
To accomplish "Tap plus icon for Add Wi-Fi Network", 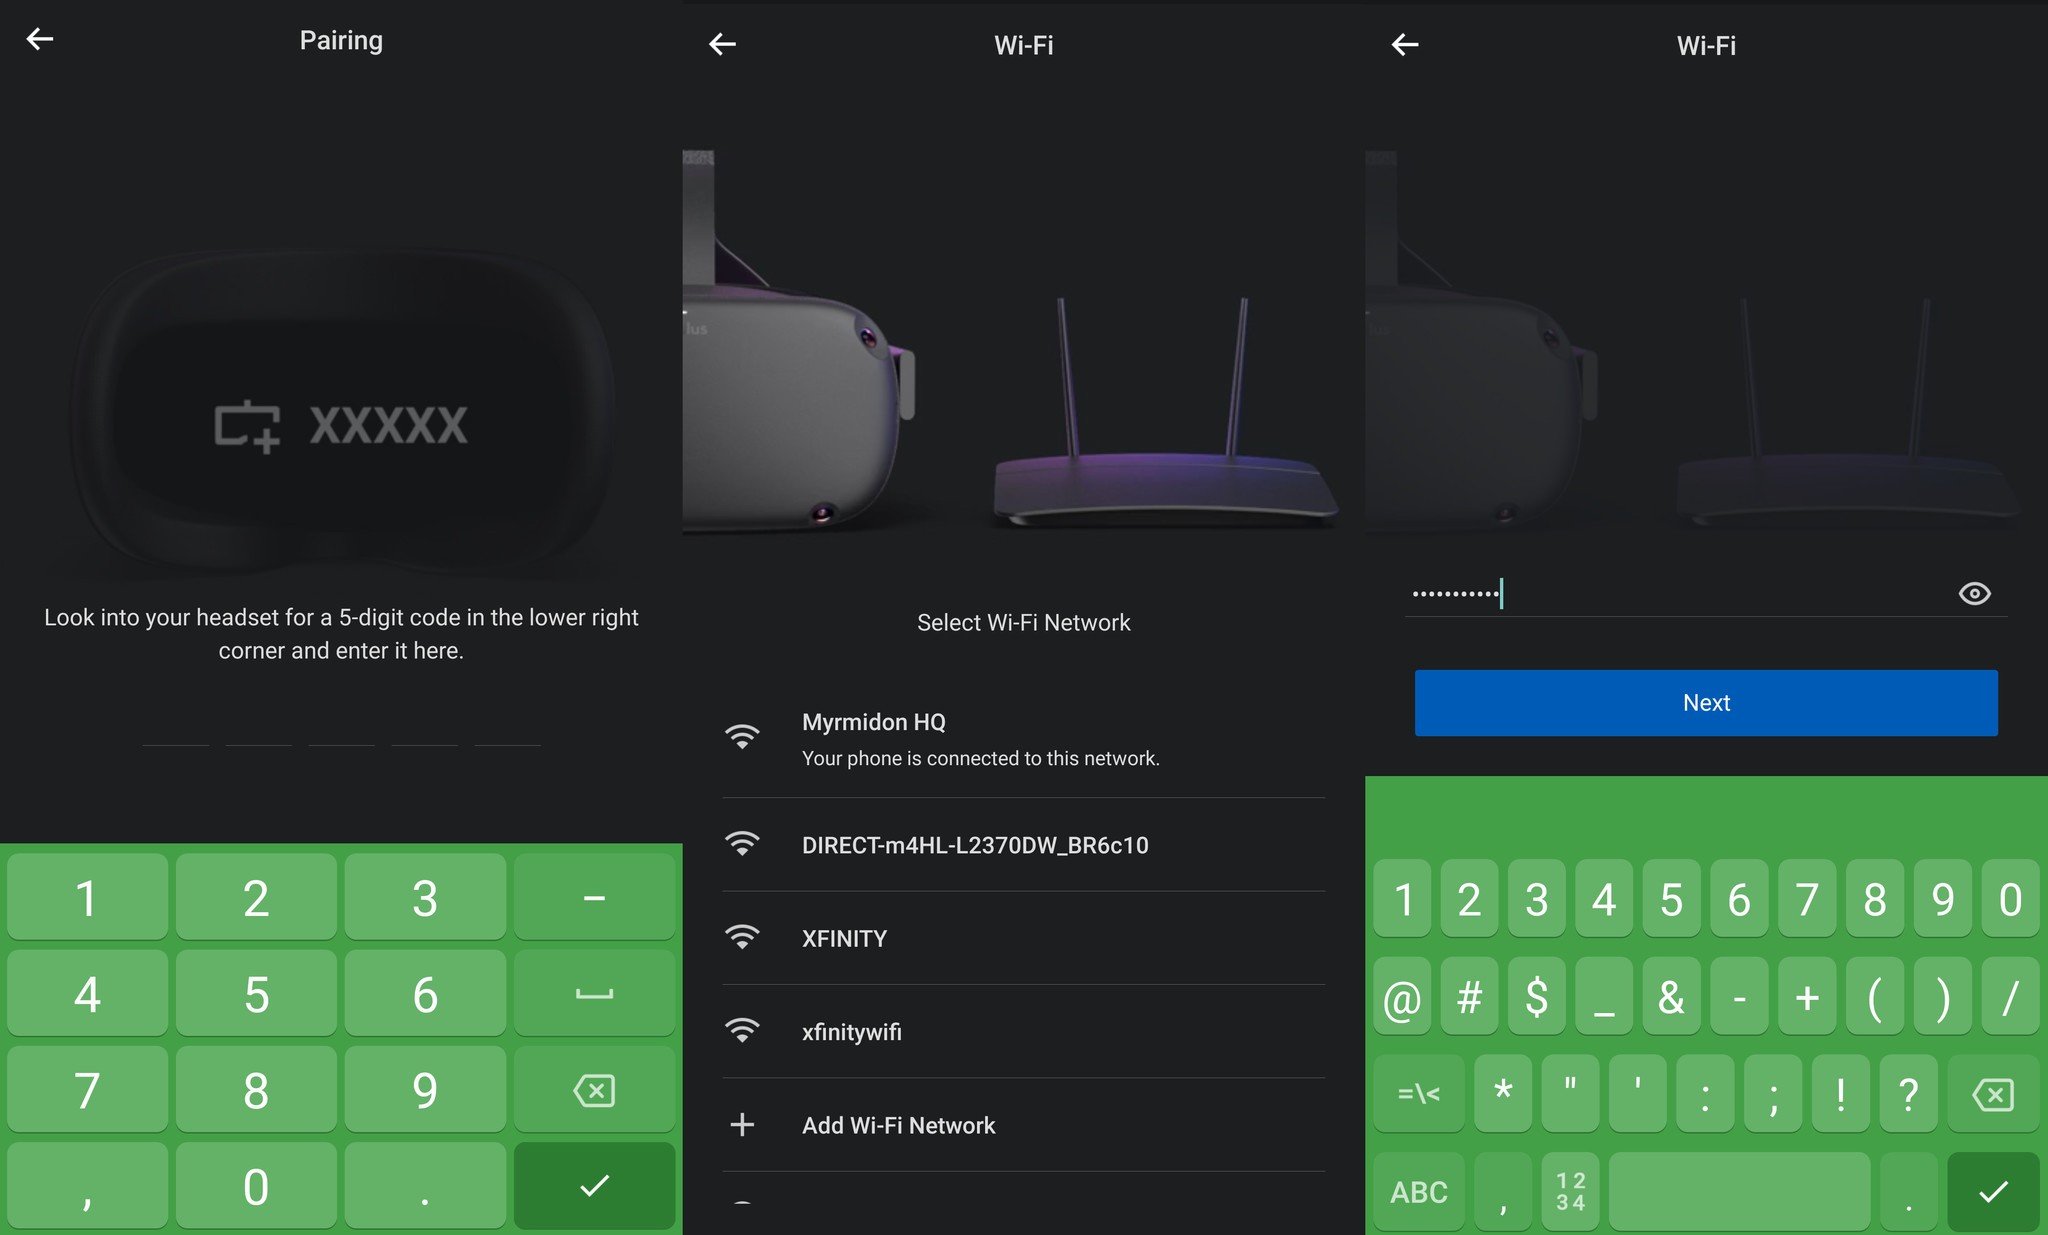I will (742, 1125).
